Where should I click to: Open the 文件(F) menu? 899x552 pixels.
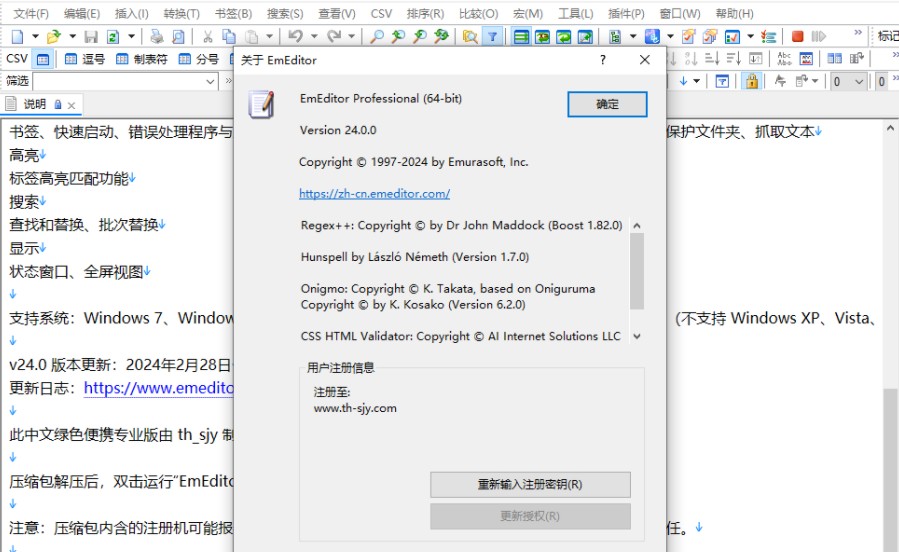pyautogui.click(x=31, y=13)
